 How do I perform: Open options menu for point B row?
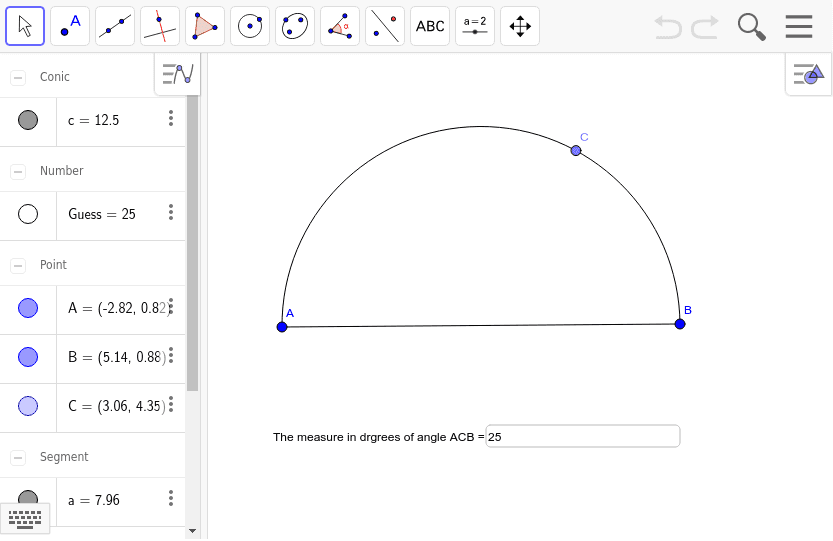point(171,355)
